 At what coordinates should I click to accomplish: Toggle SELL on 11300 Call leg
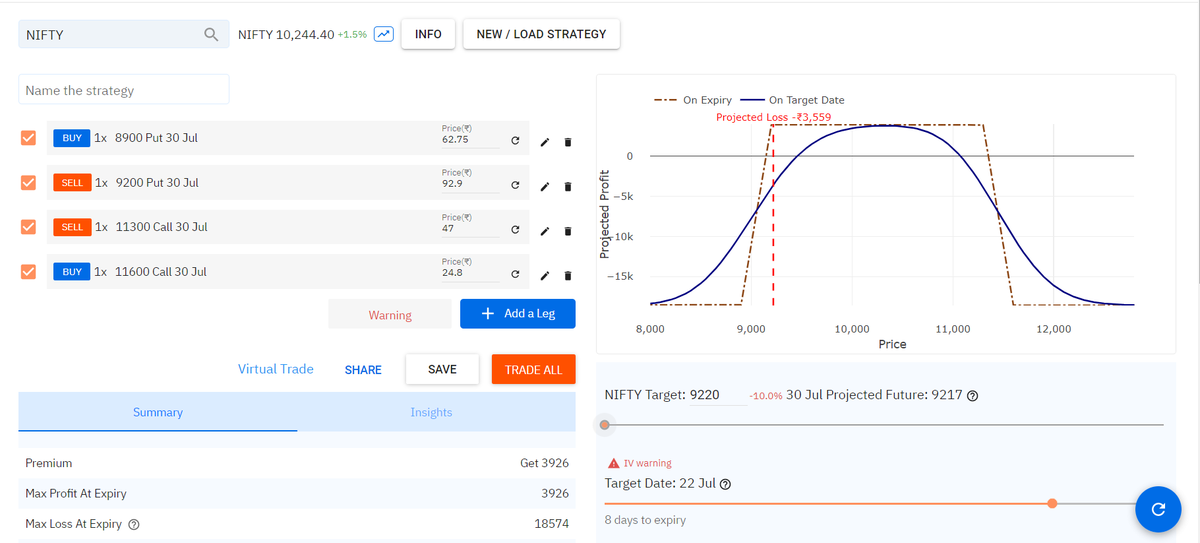coord(72,227)
